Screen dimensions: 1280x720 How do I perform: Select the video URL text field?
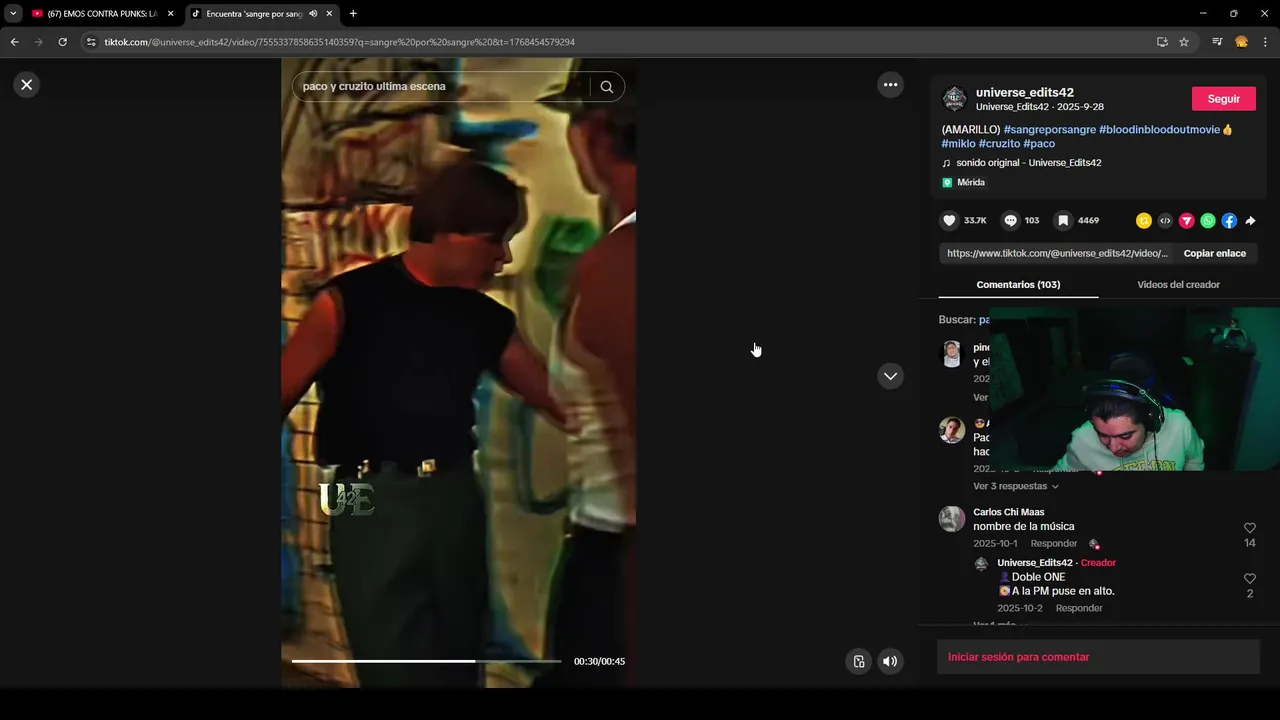pos(1057,254)
